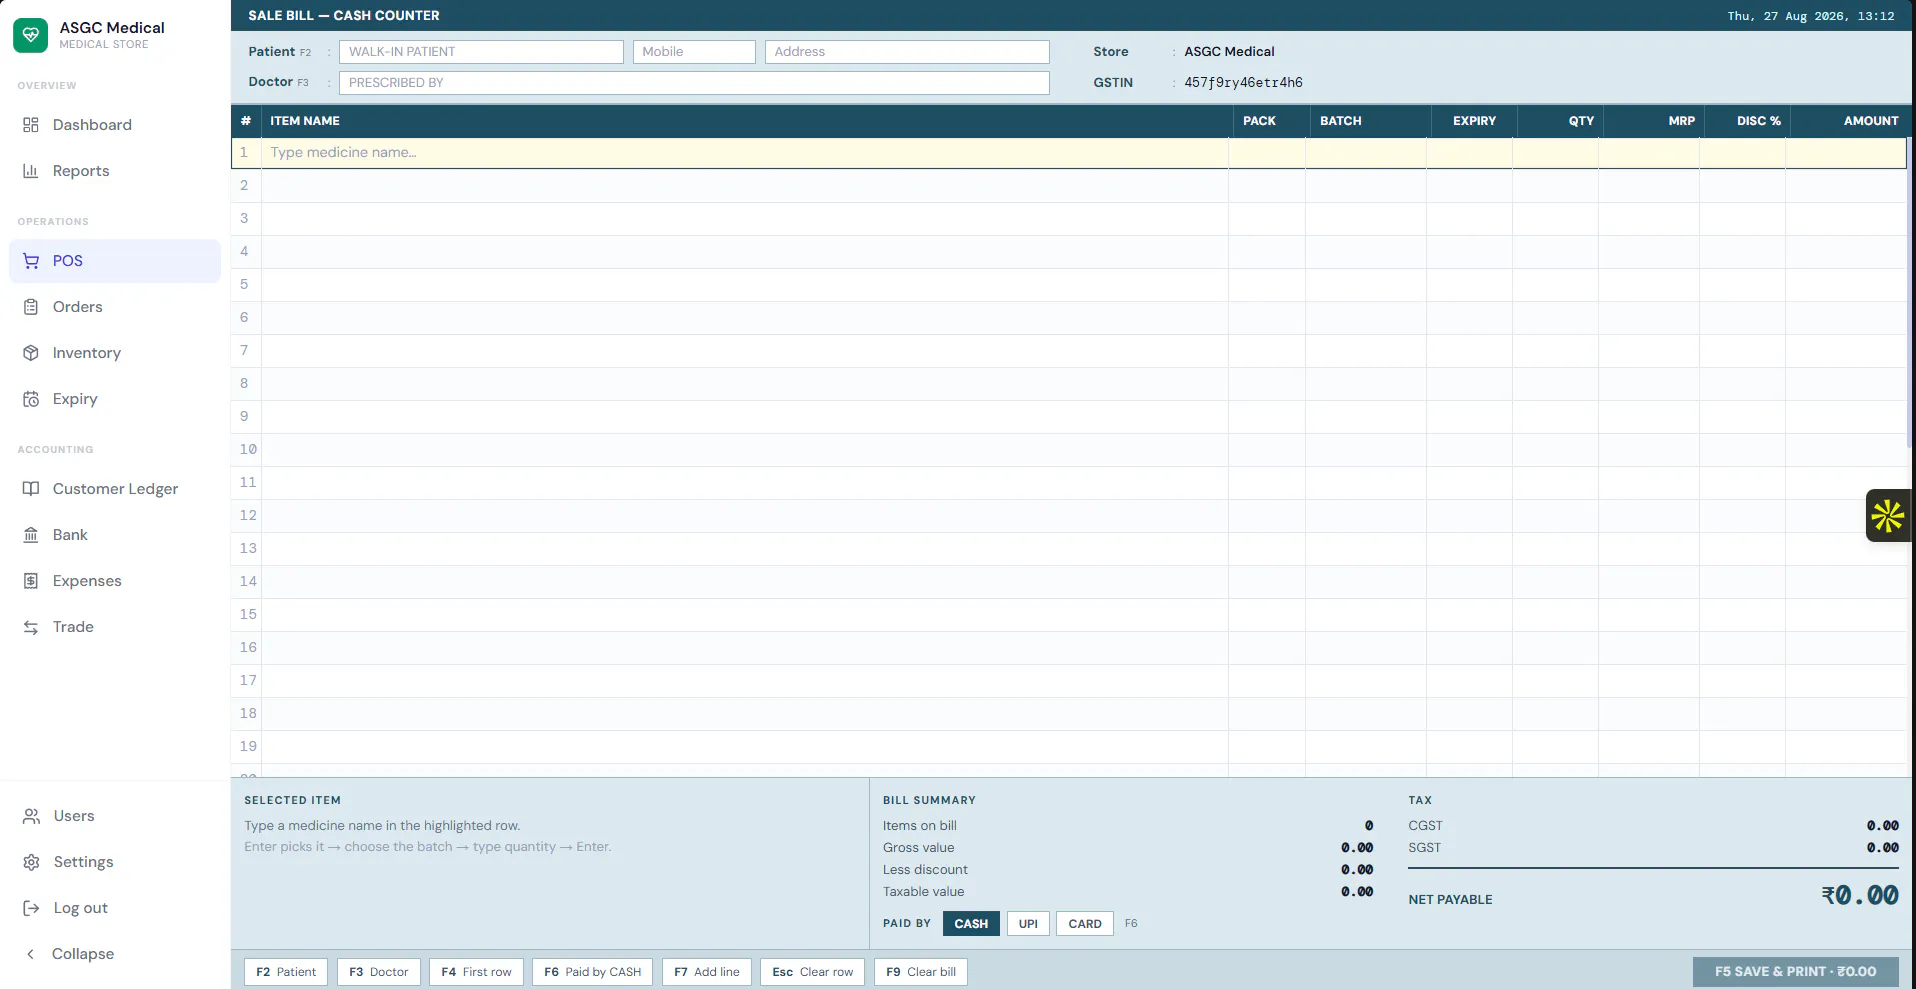Click the Type medicine name input
The height and width of the screenshot is (989, 1916).
(745, 153)
